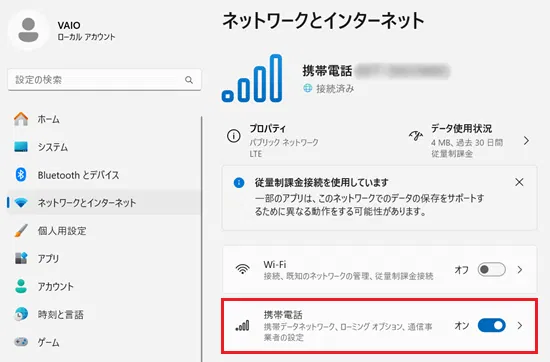Click the データ使用状況 gauge icon
Screen dimensions: 550x362
(416, 135)
